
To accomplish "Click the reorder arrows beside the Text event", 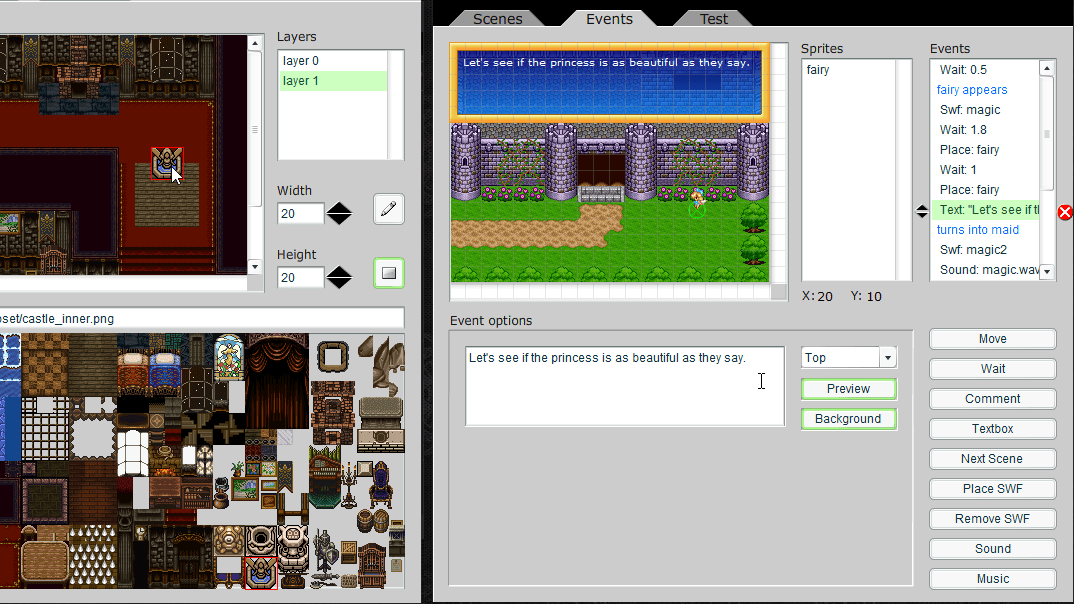I will pyautogui.click(x=922, y=211).
